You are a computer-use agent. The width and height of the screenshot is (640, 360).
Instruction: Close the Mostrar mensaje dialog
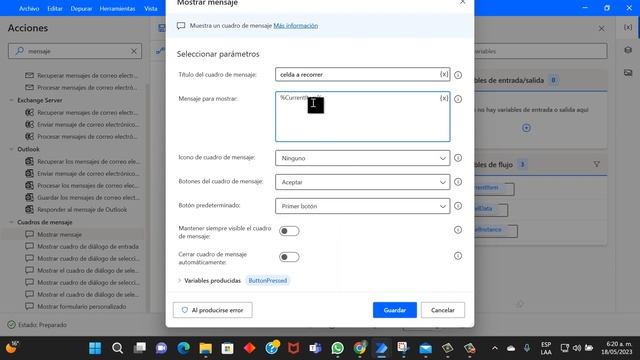point(462,2)
